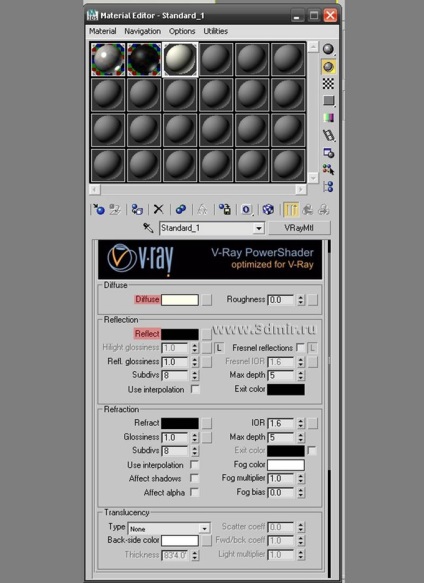424x583 pixels.
Task: Pick material from object eyedropper
Action: tap(148, 228)
